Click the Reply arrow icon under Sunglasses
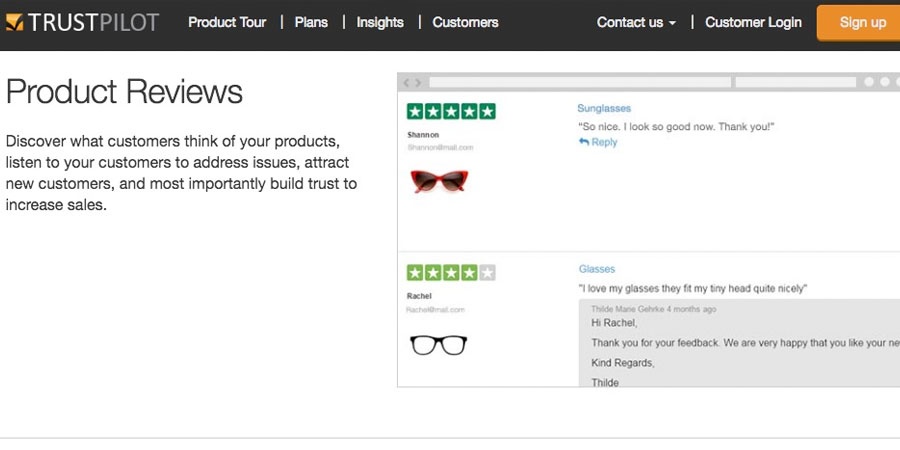Image resolution: width=900 pixels, height=450 pixels. (584, 142)
